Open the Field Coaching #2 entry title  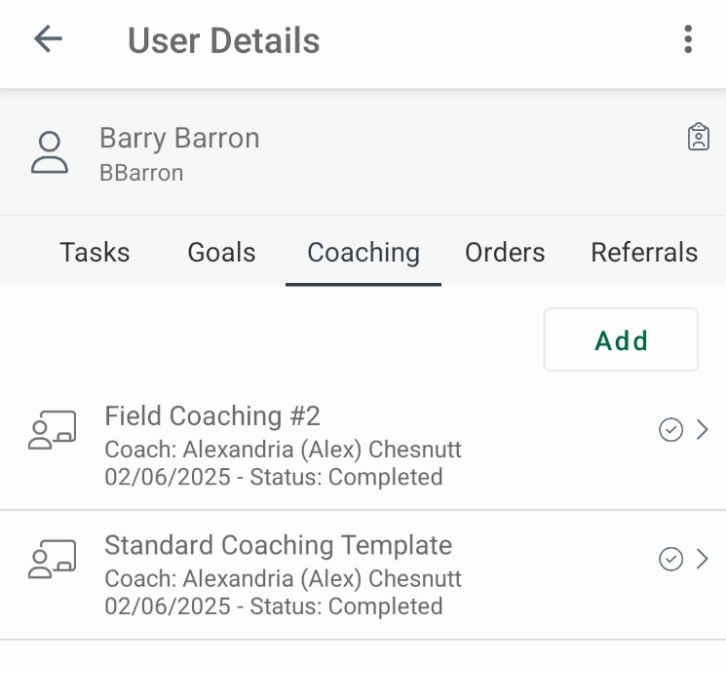pyautogui.click(x=213, y=416)
